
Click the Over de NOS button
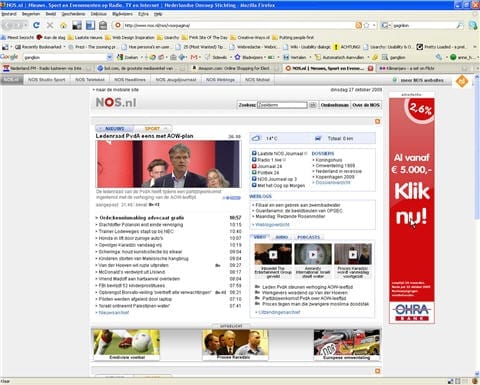[x=366, y=105]
